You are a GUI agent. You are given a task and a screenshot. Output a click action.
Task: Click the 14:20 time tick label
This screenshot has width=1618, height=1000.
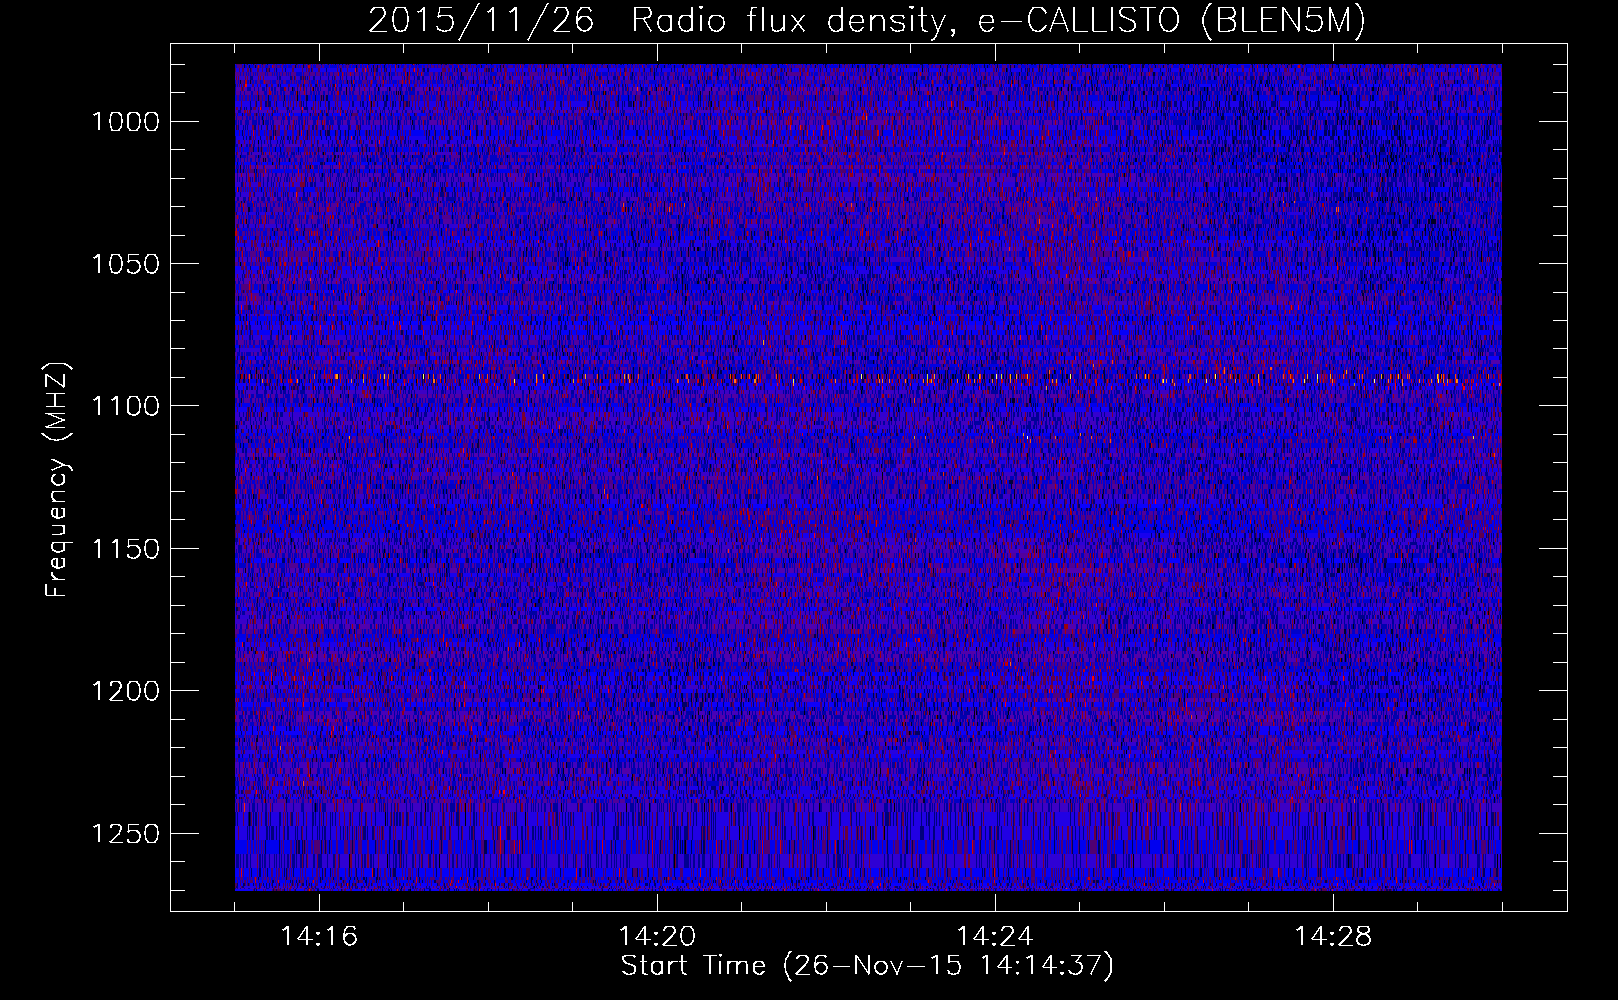(657, 937)
